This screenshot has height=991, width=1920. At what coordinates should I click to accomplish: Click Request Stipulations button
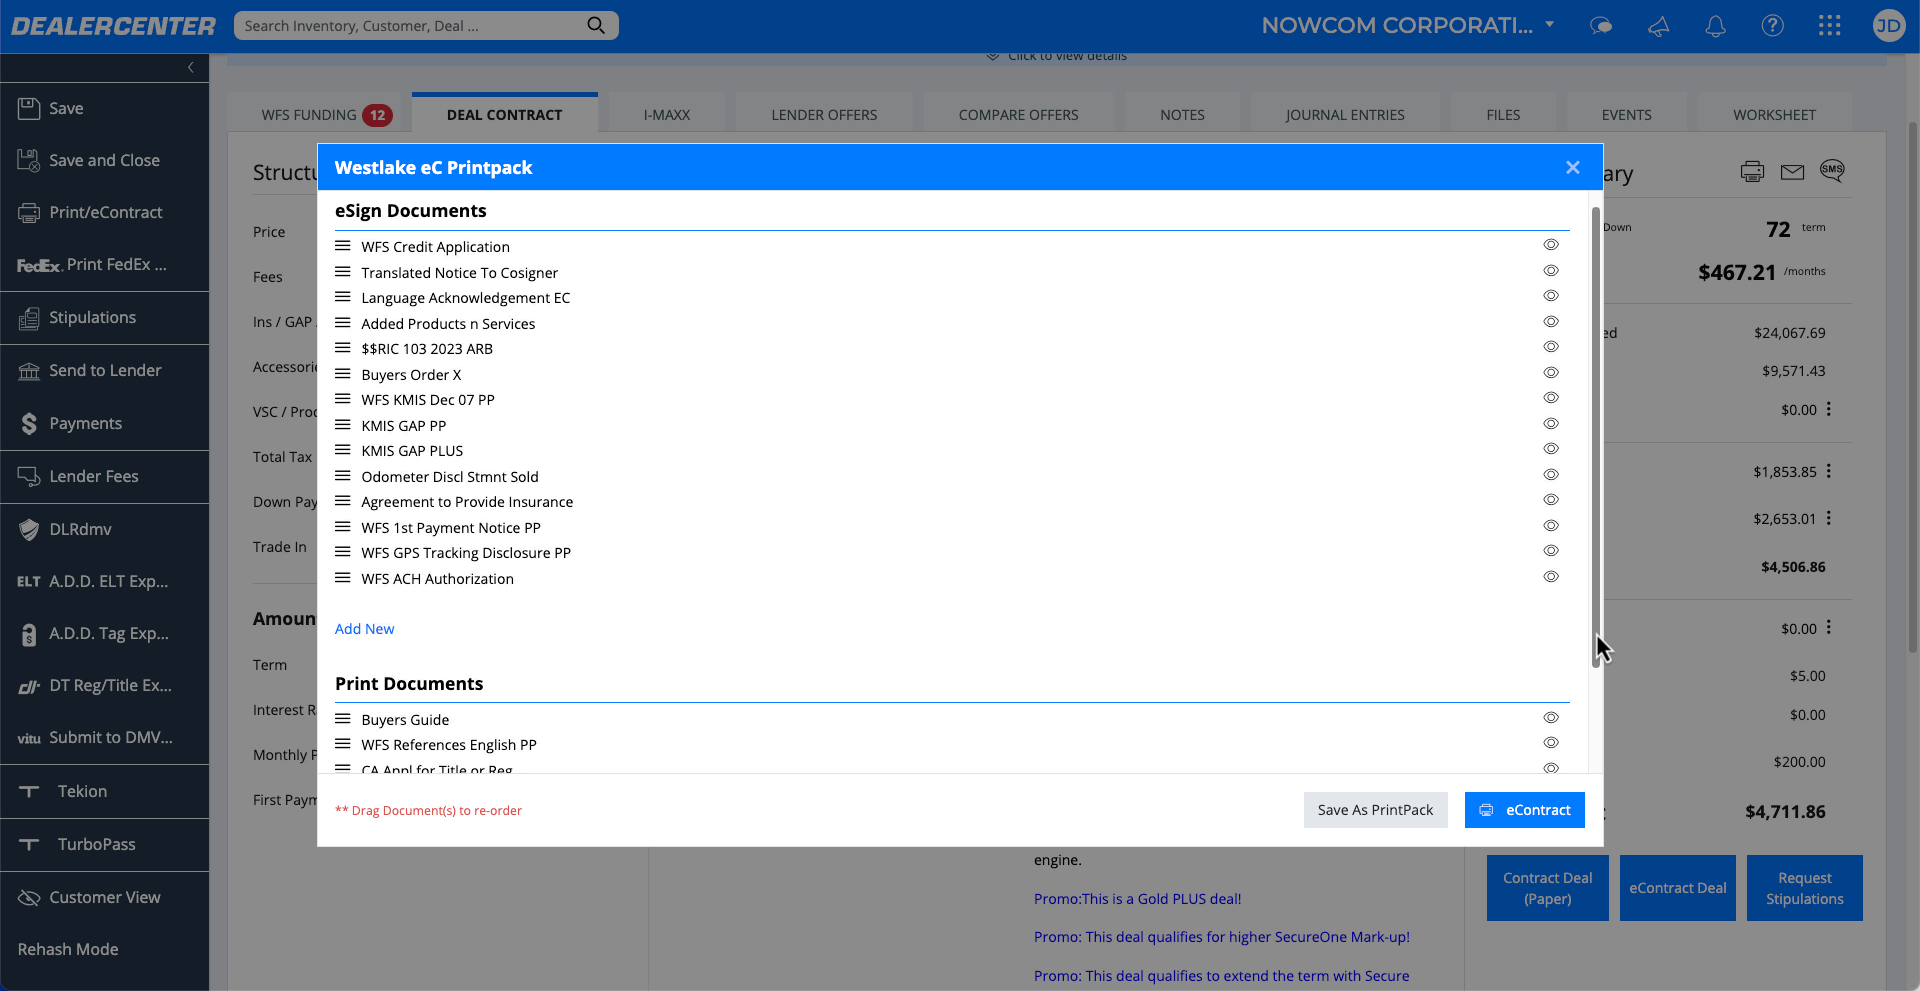pos(1804,888)
